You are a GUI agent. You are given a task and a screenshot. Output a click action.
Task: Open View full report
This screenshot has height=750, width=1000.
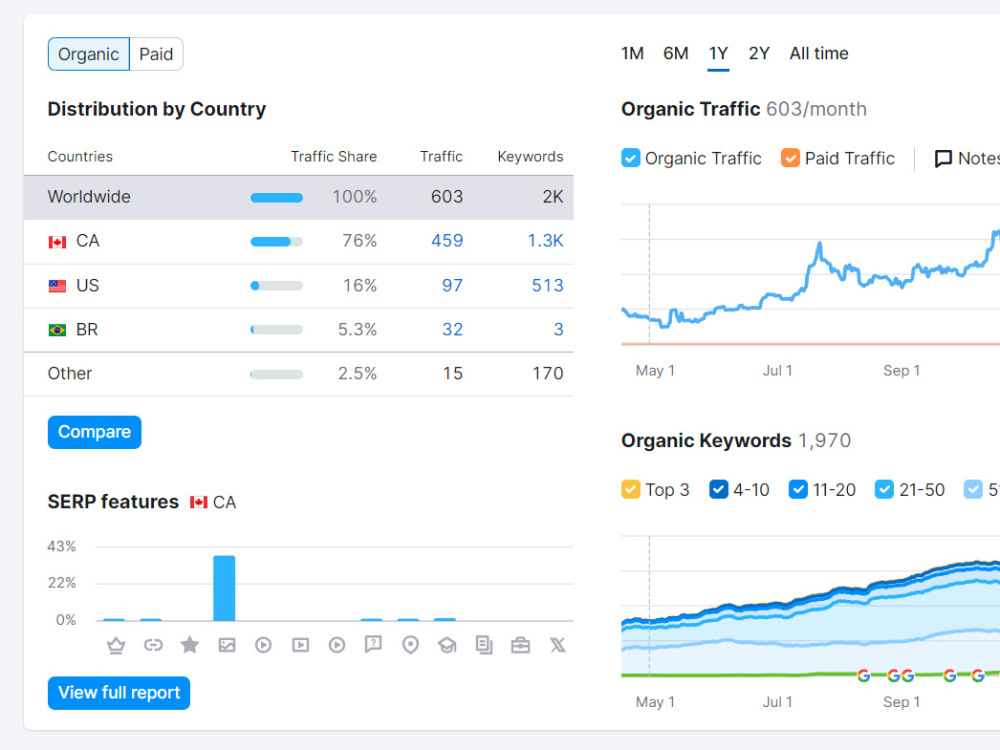click(119, 693)
